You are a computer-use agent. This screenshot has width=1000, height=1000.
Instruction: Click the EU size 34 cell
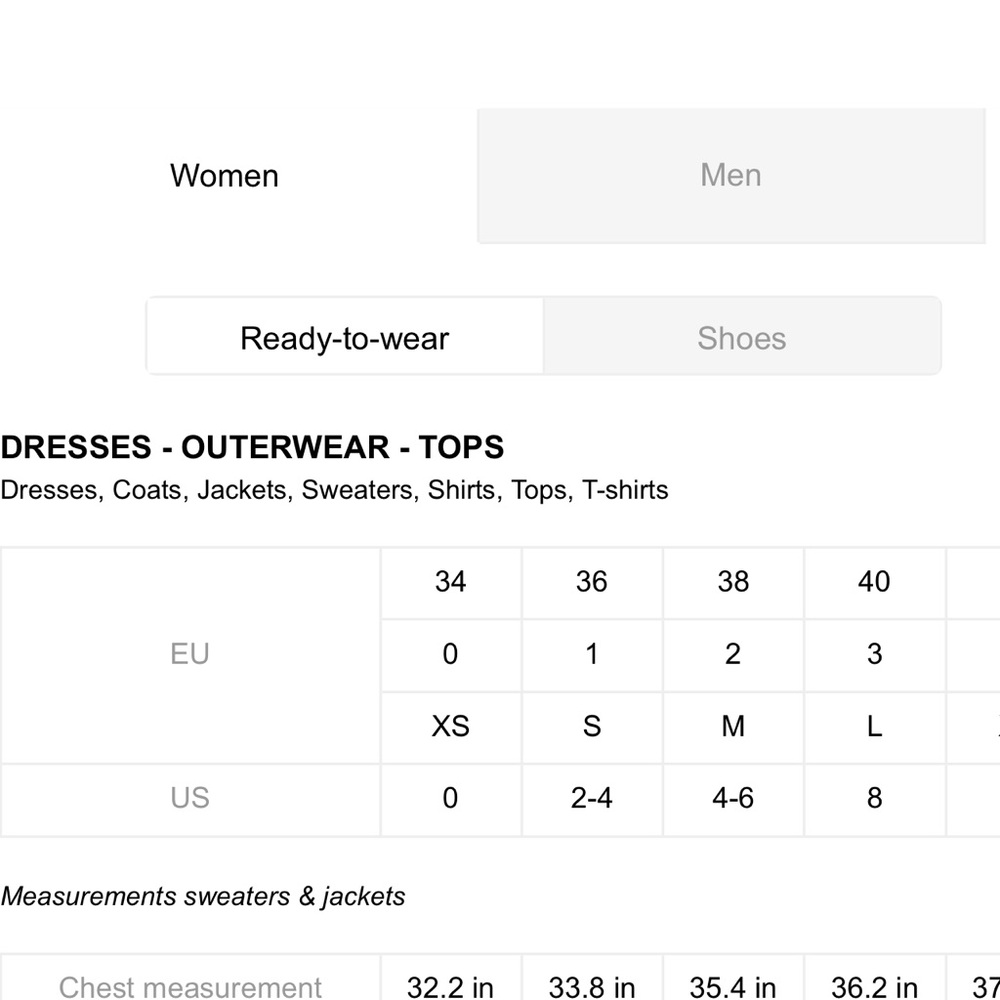(451, 582)
